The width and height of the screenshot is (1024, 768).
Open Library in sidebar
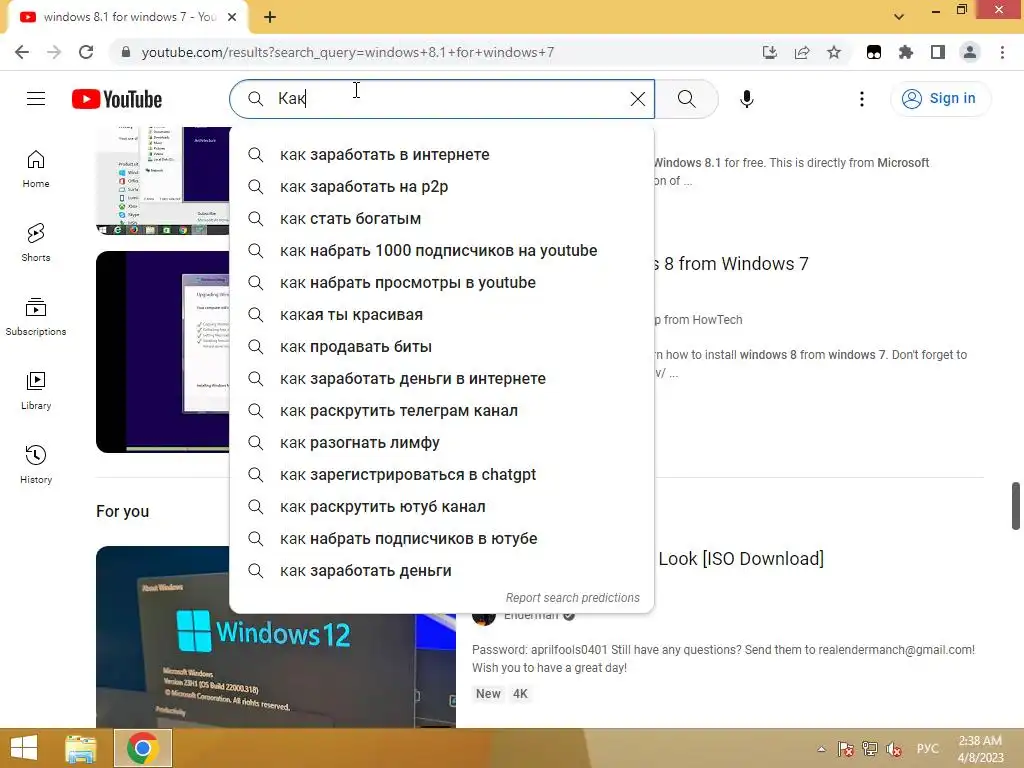coord(36,391)
